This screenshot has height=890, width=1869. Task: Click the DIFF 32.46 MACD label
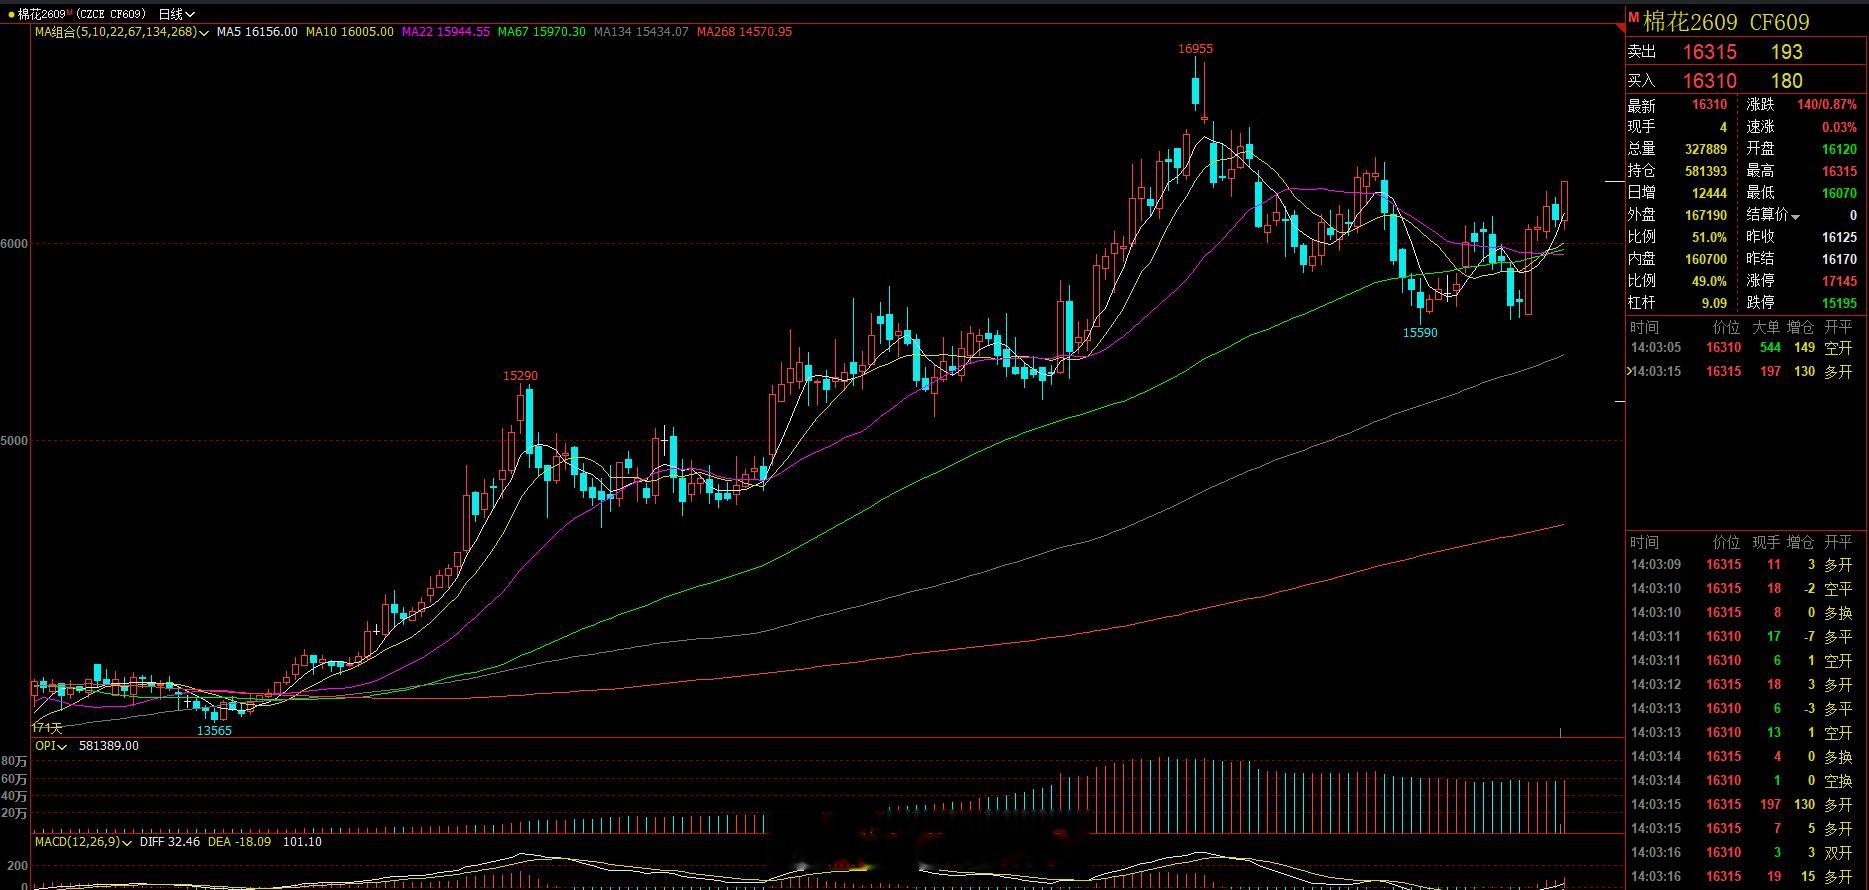click(x=170, y=842)
